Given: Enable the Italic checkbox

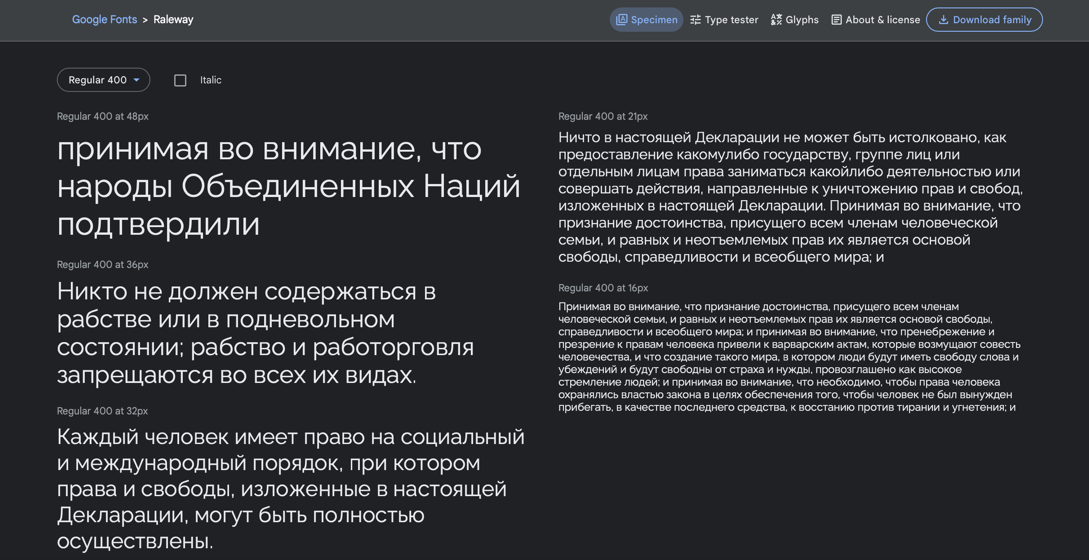Looking at the screenshot, I should pos(180,80).
